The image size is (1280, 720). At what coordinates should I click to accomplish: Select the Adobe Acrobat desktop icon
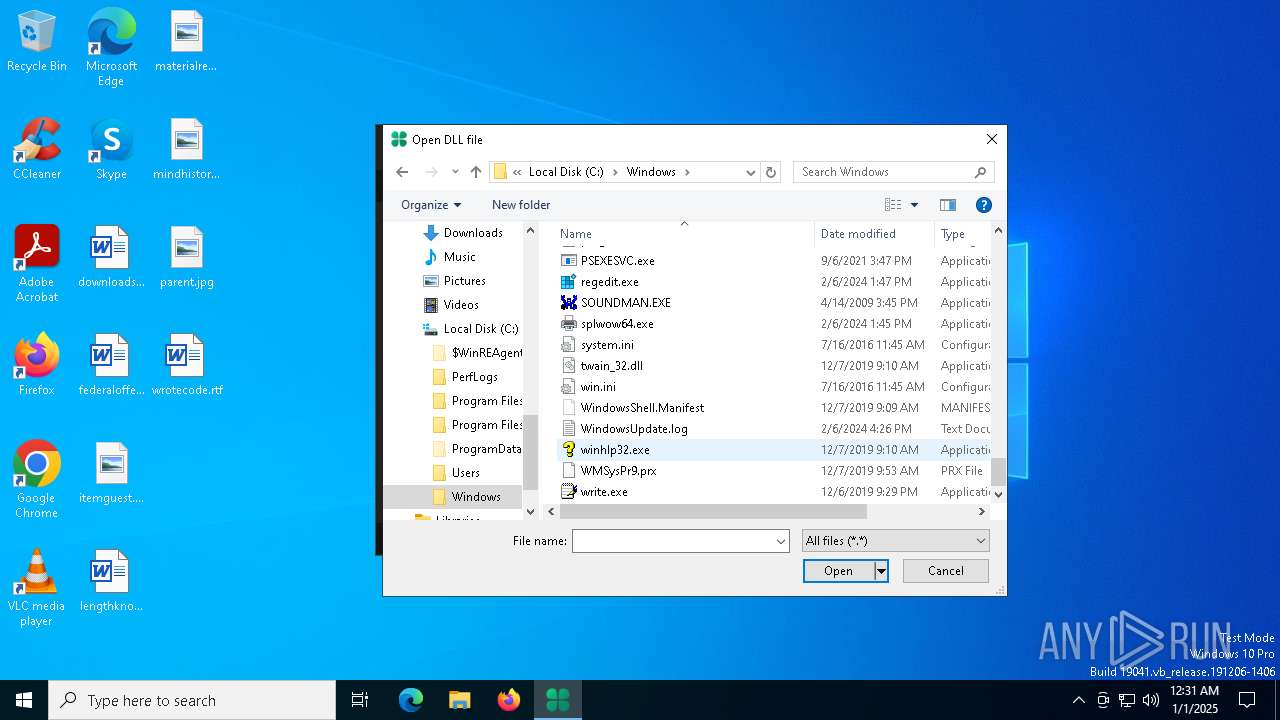(x=37, y=264)
